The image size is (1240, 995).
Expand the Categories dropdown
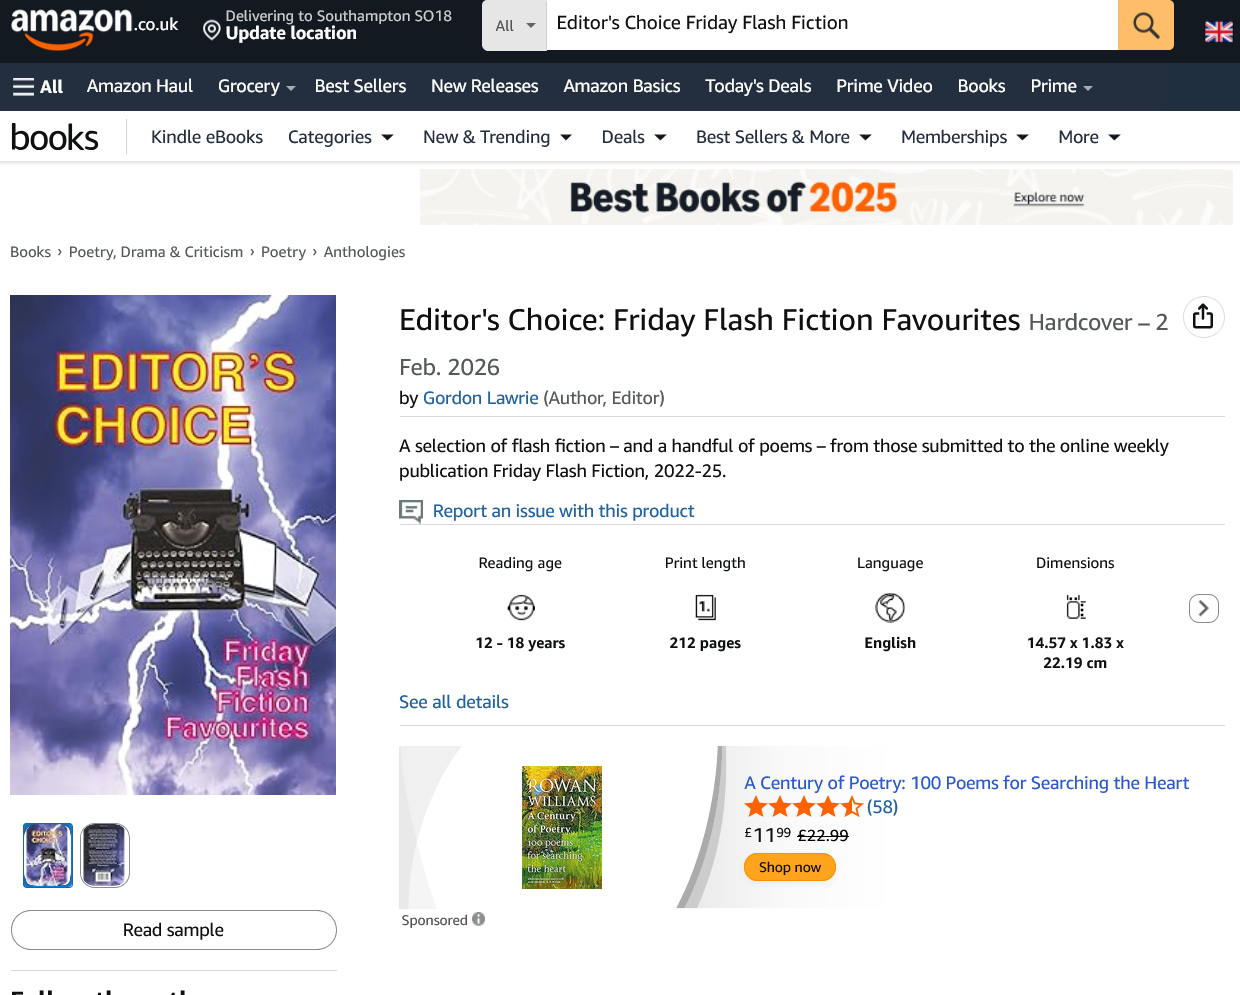pos(340,137)
